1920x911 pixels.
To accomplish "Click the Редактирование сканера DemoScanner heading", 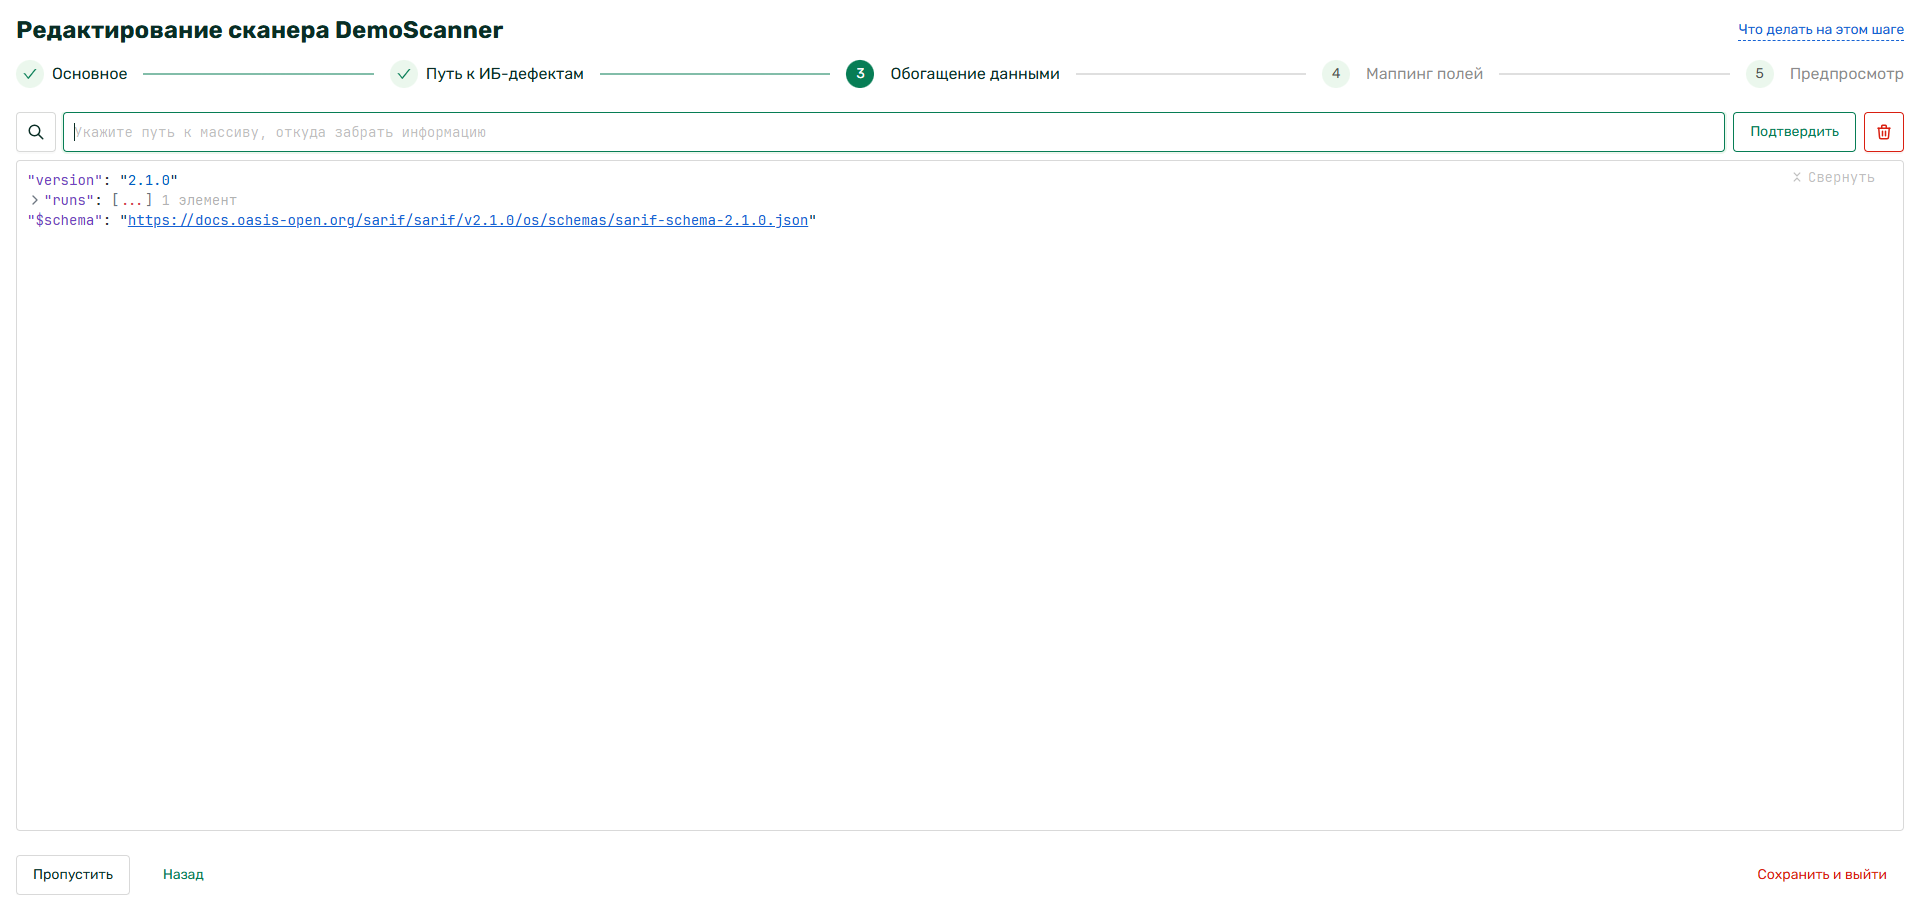I will coord(260,30).
